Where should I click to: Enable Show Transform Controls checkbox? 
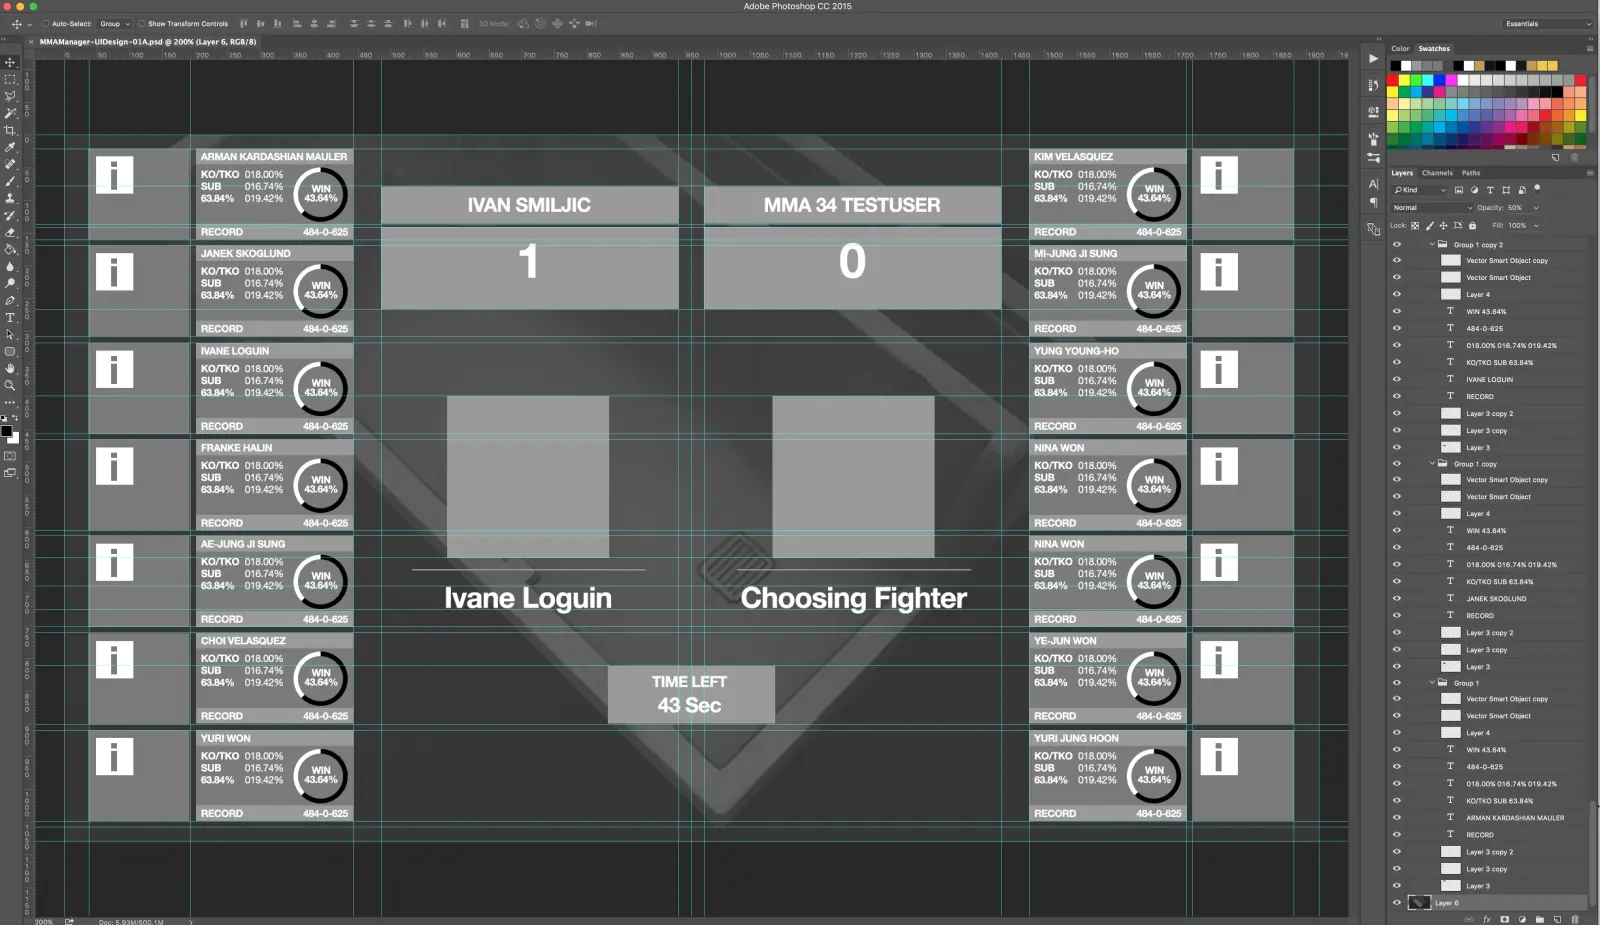click(x=141, y=24)
